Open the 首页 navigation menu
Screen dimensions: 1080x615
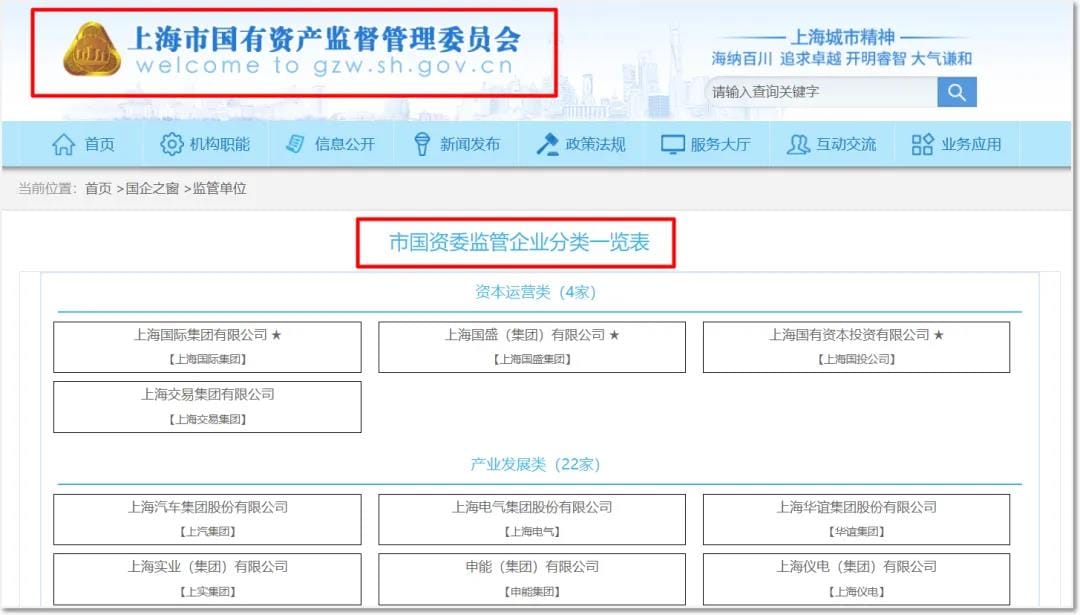[99, 145]
